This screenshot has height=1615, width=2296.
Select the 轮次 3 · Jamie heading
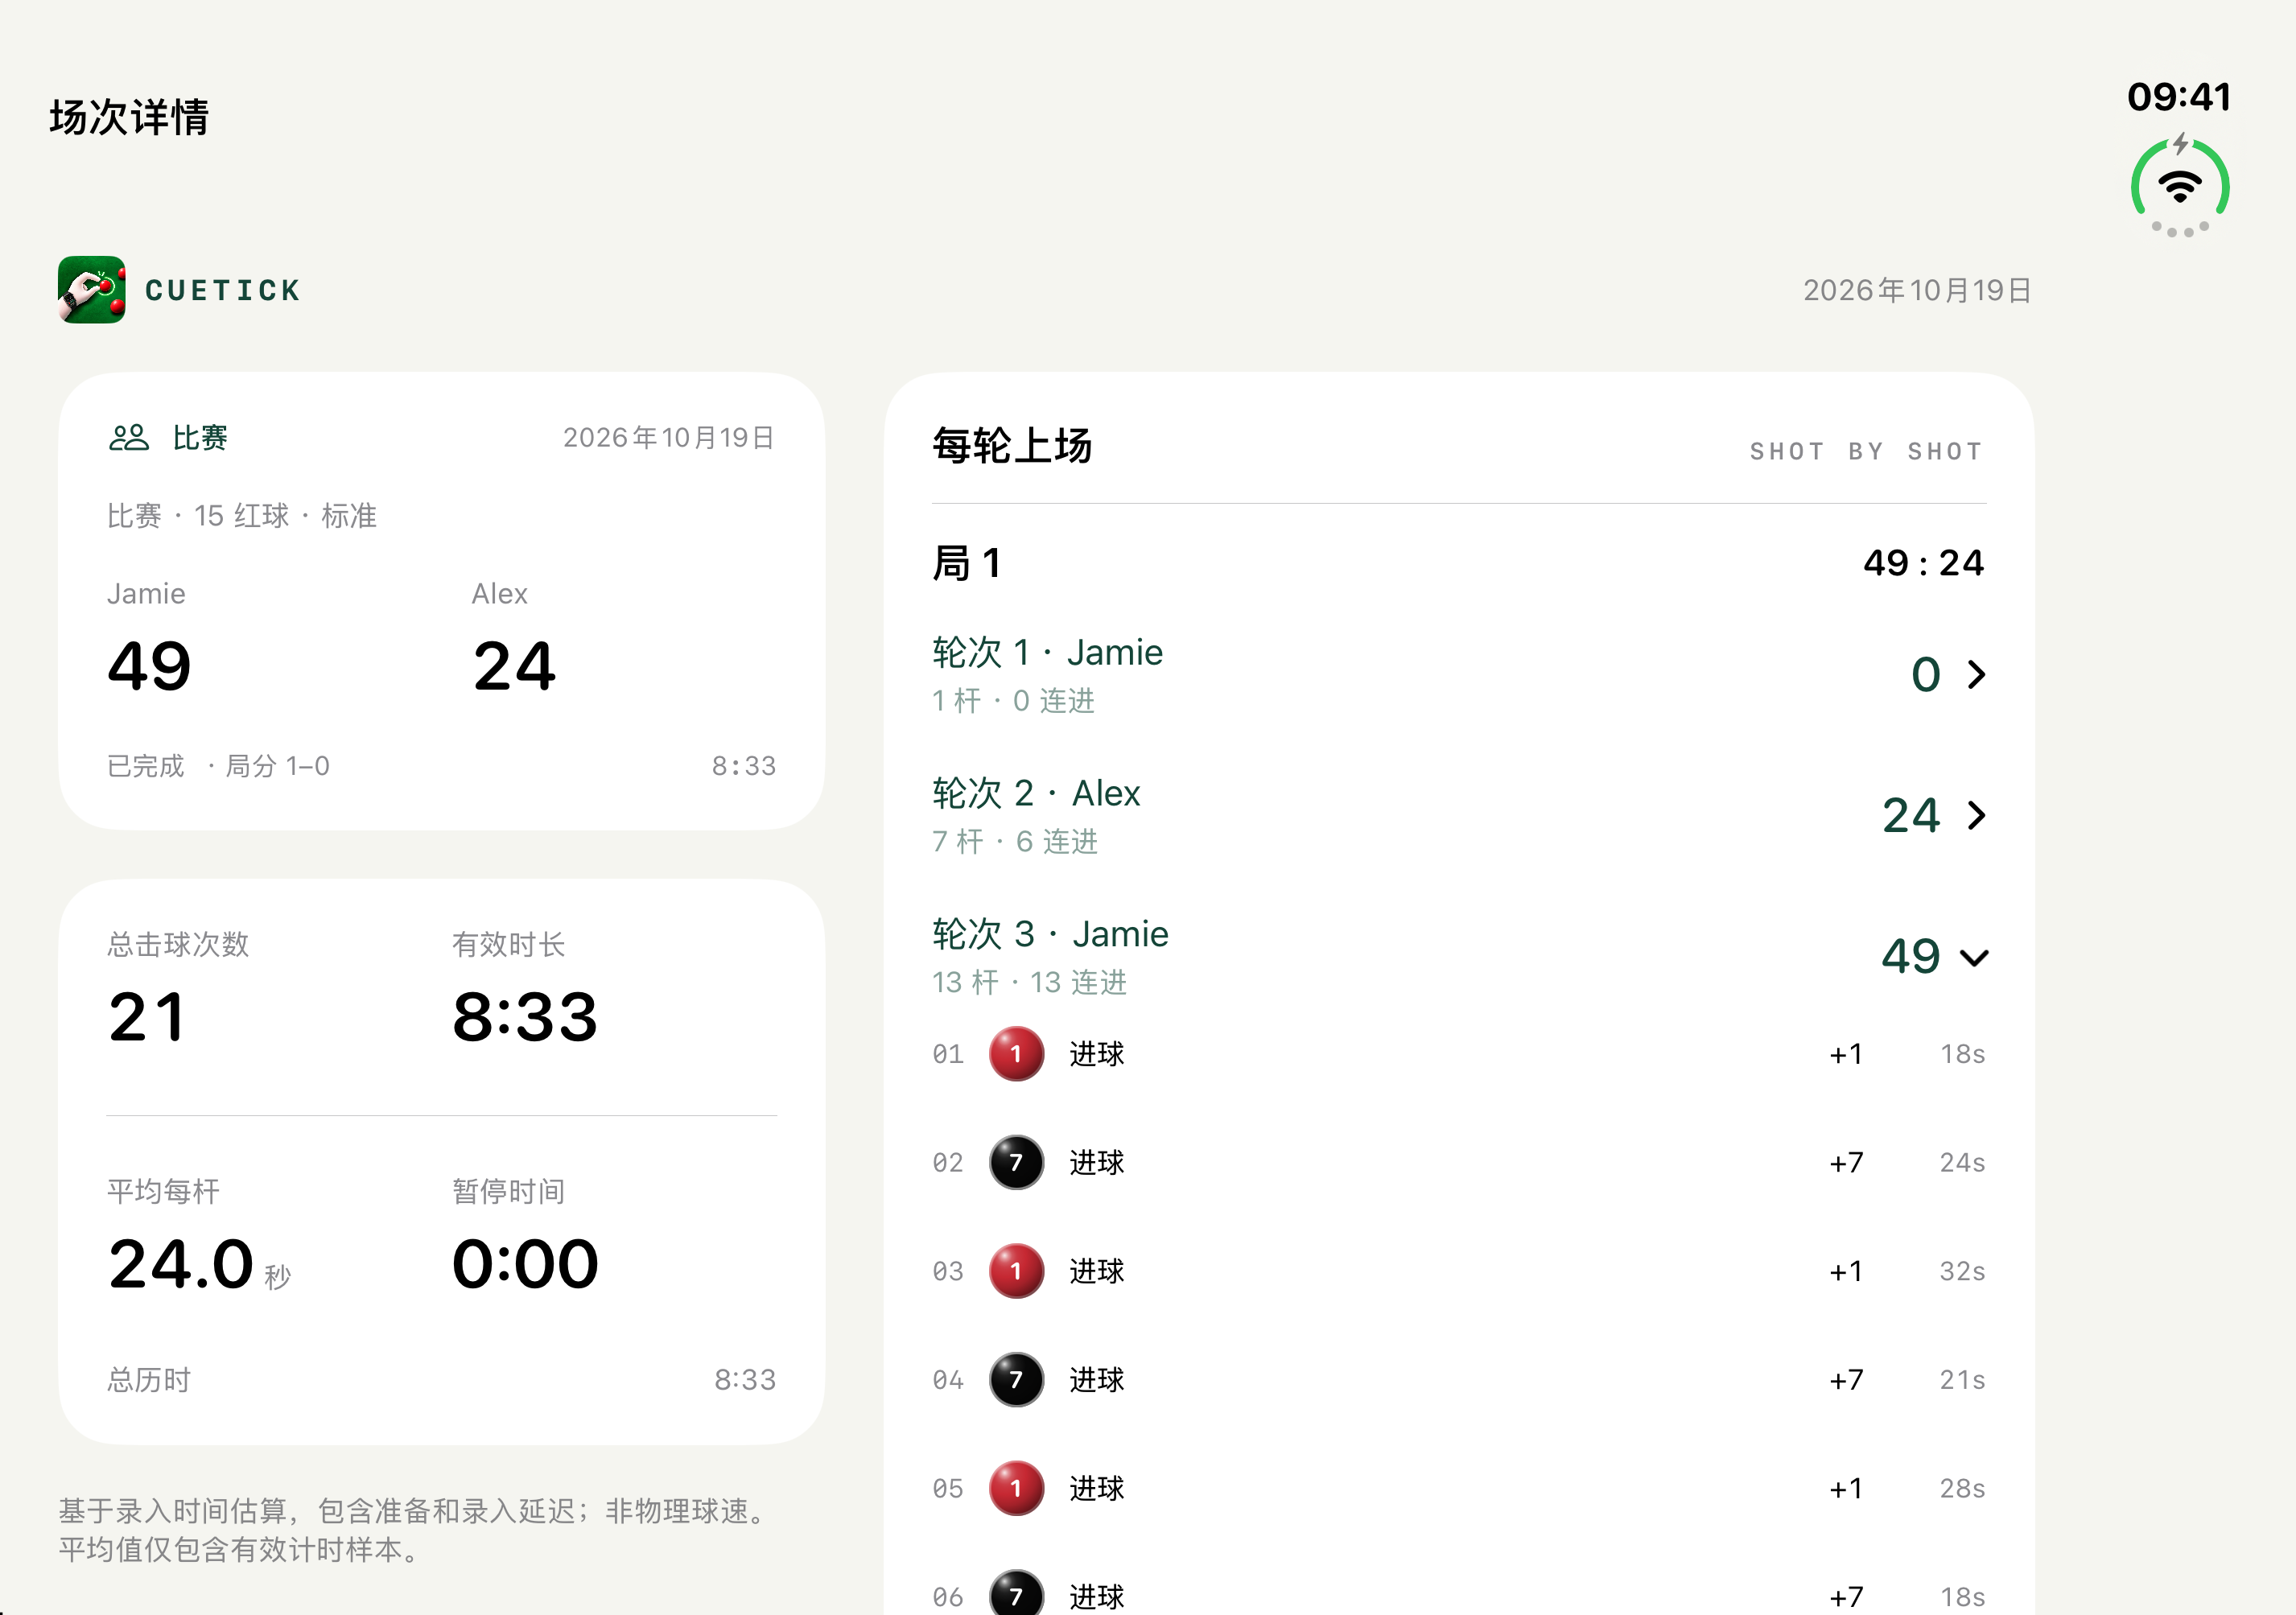point(1050,934)
